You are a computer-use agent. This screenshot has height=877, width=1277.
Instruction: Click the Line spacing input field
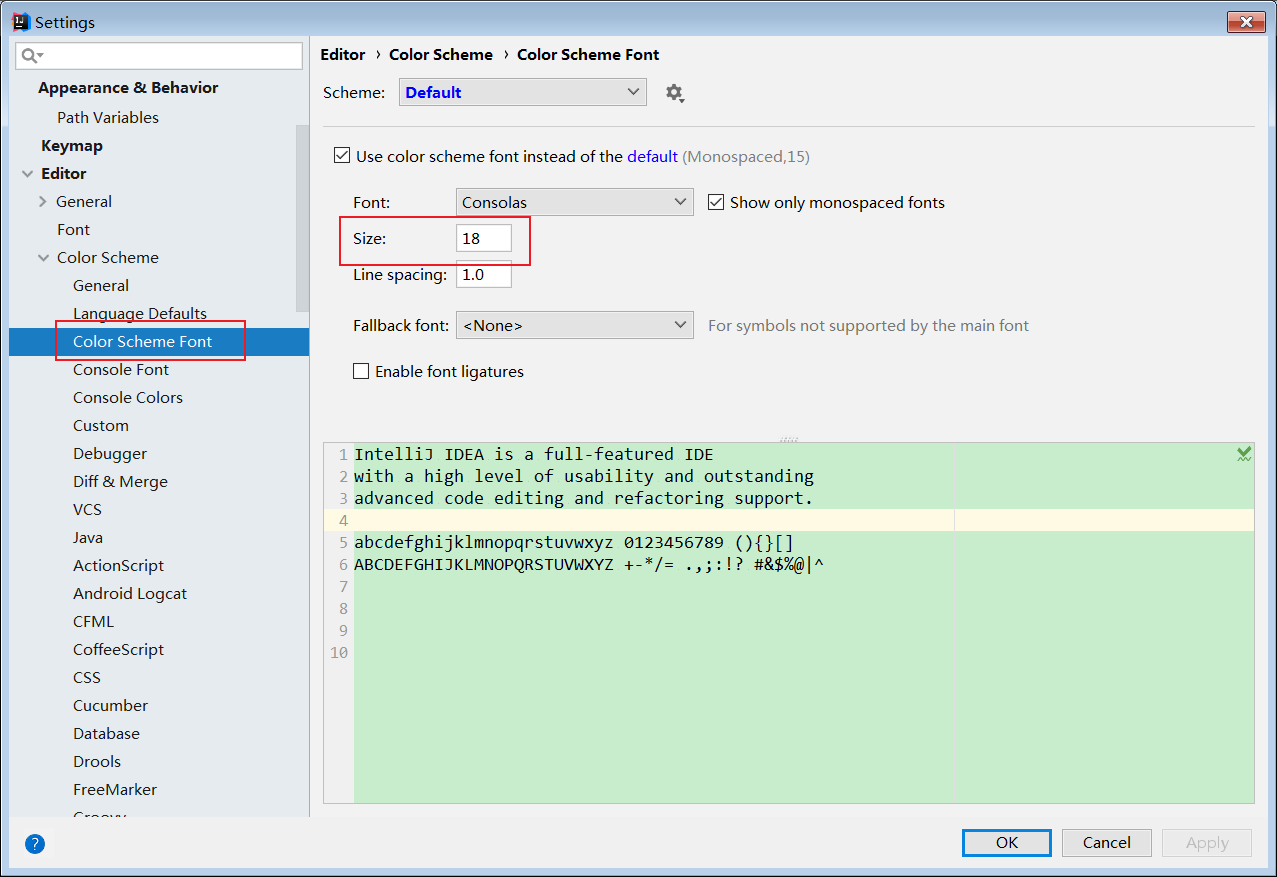point(484,274)
